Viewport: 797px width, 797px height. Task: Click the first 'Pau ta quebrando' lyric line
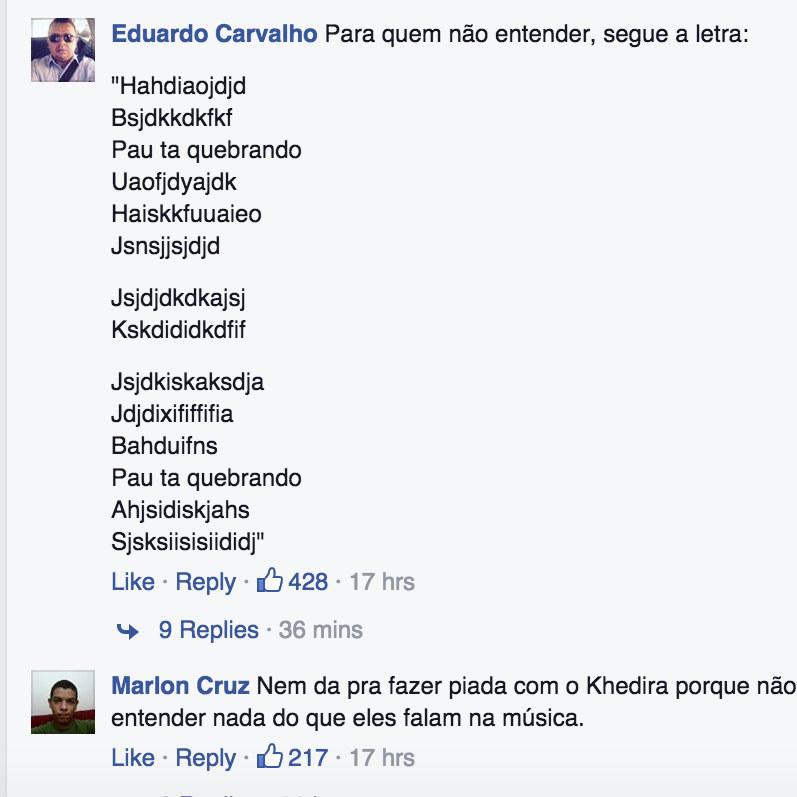click(x=206, y=150)
